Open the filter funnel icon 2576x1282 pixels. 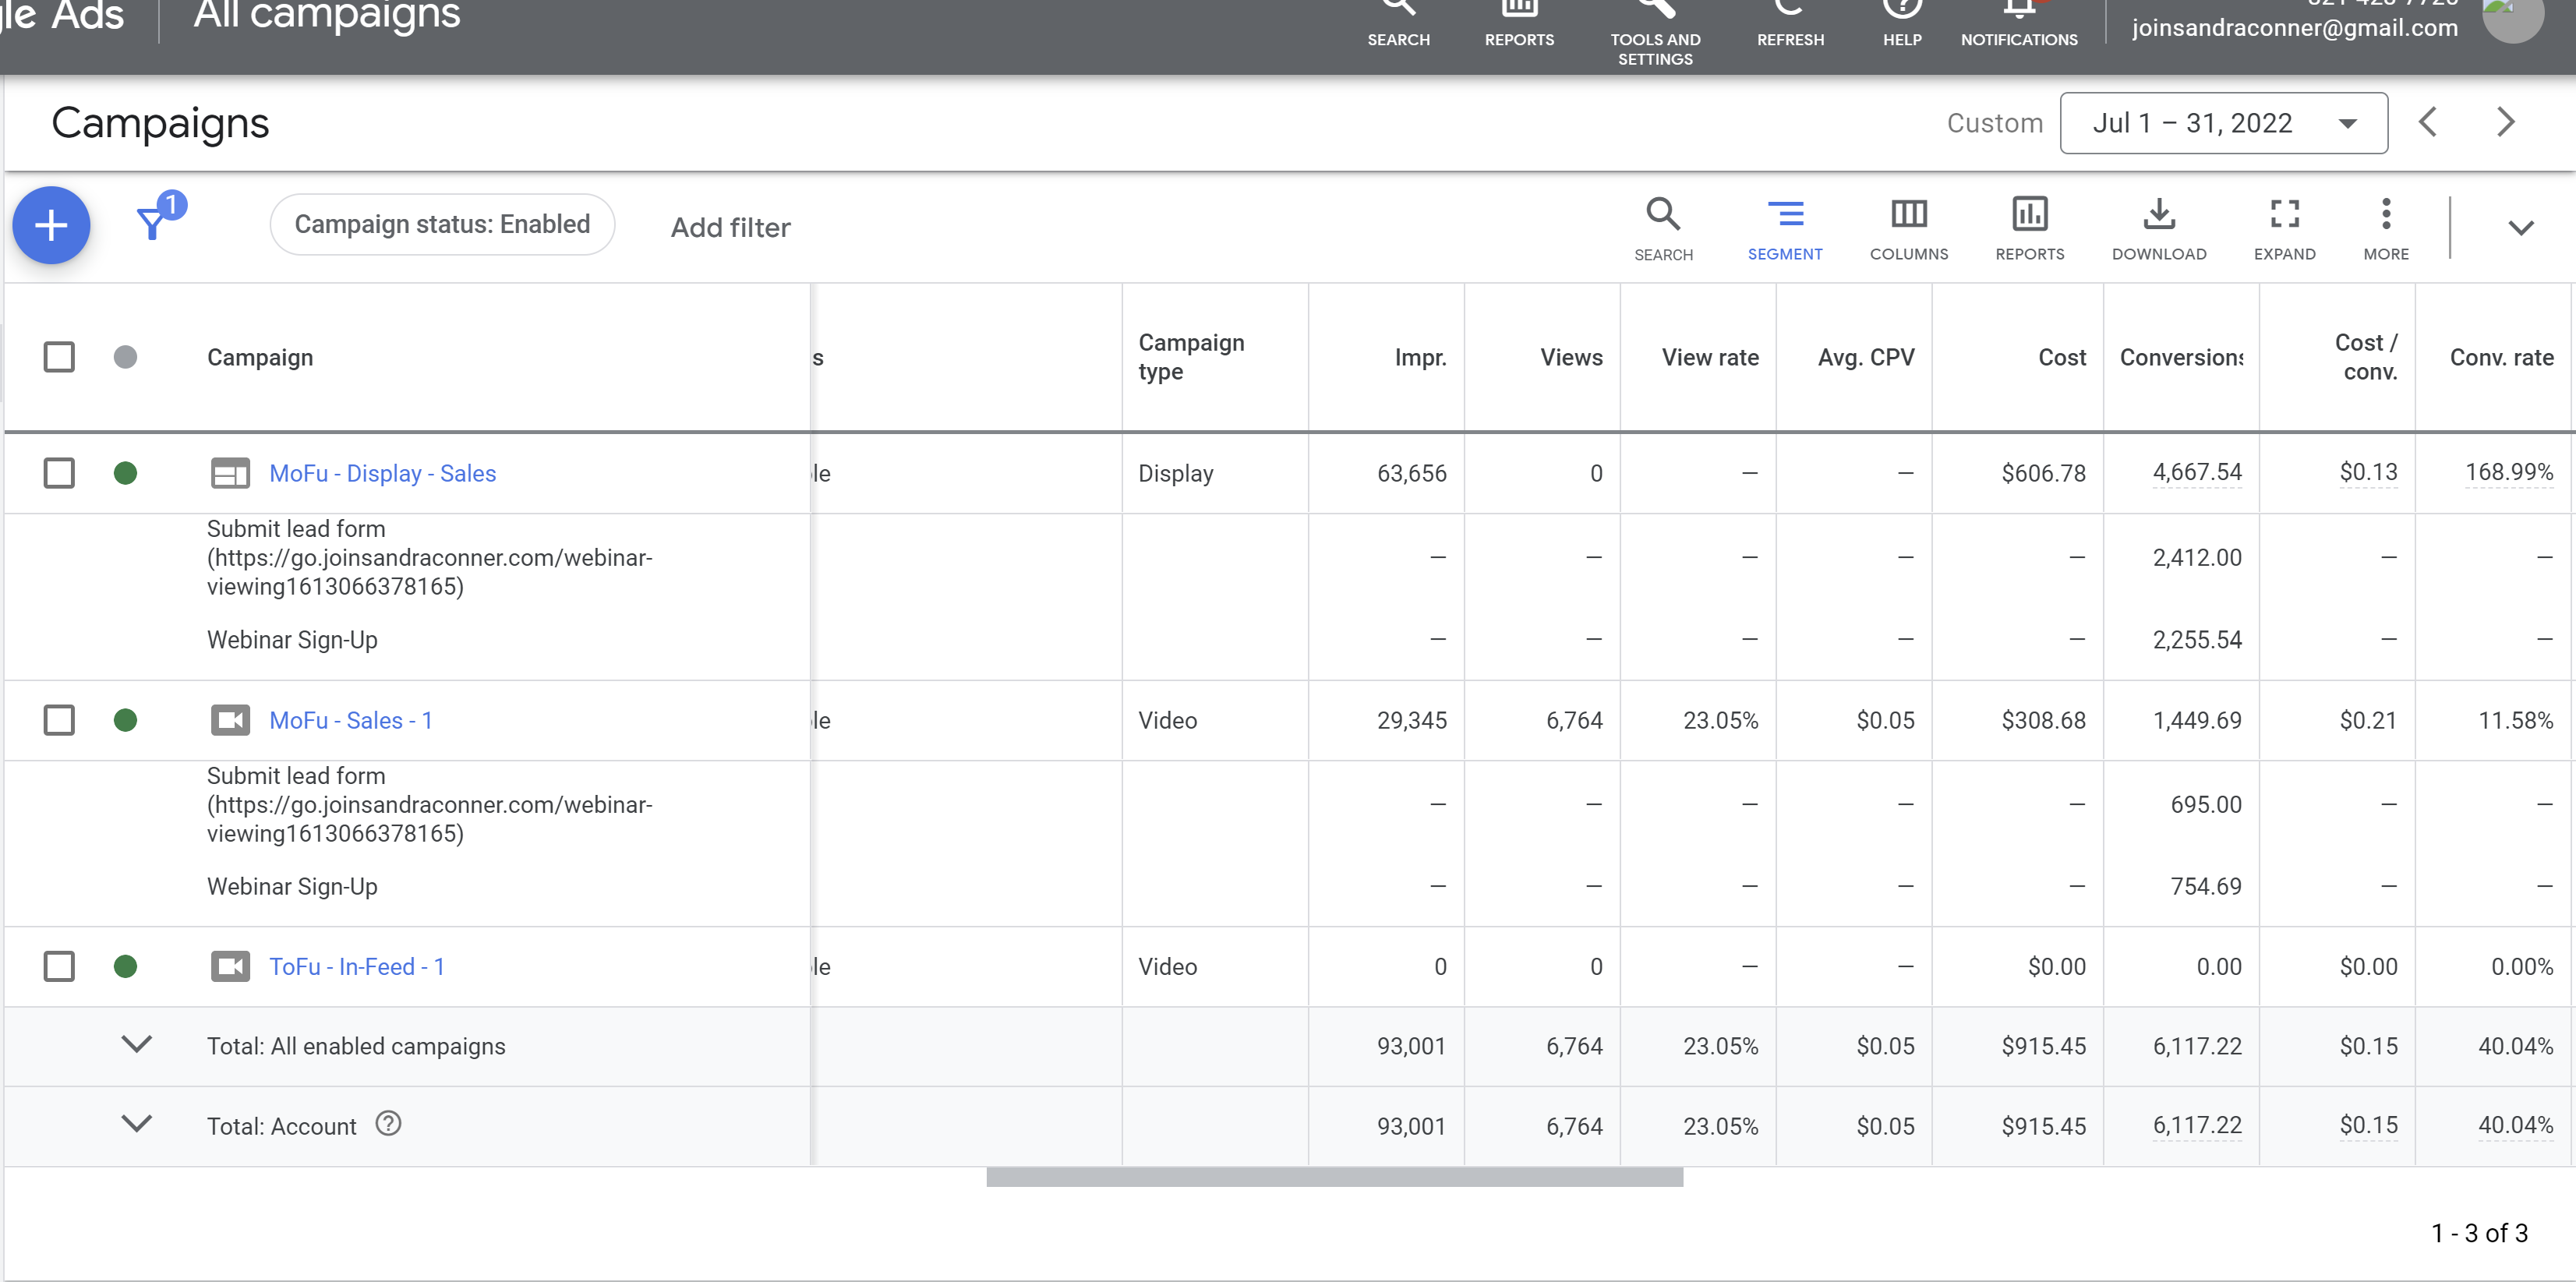(x=152, y=222)
